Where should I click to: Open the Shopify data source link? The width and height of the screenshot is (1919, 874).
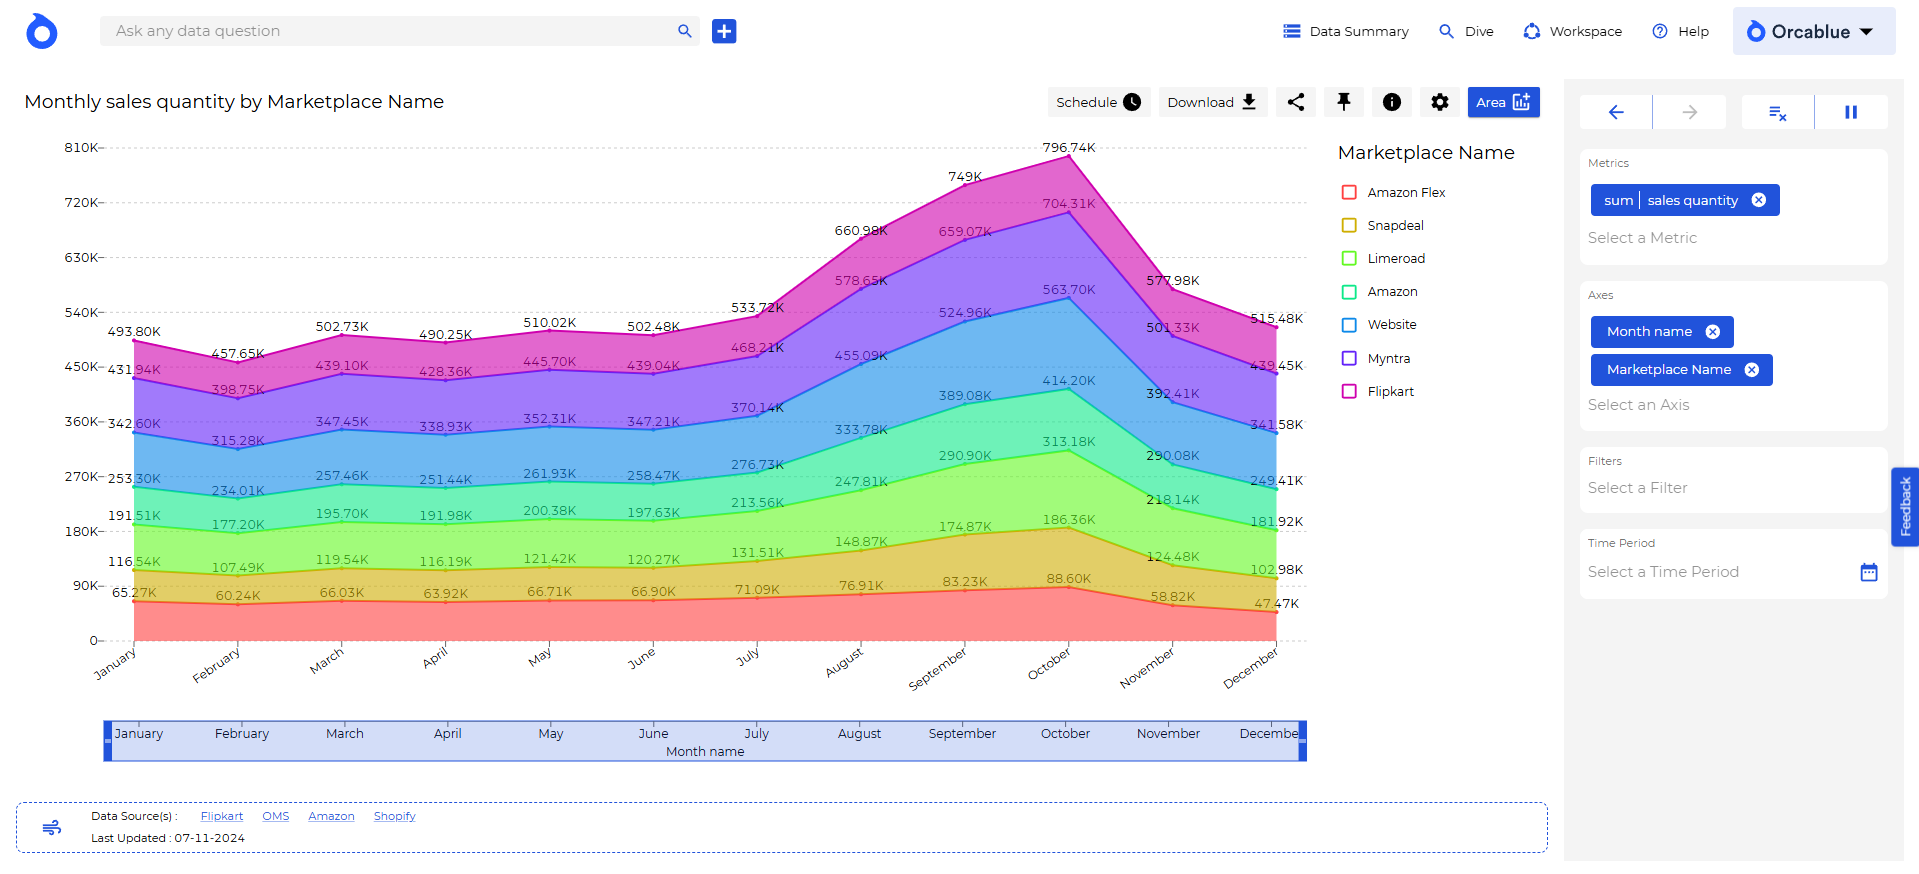point(395,816)
